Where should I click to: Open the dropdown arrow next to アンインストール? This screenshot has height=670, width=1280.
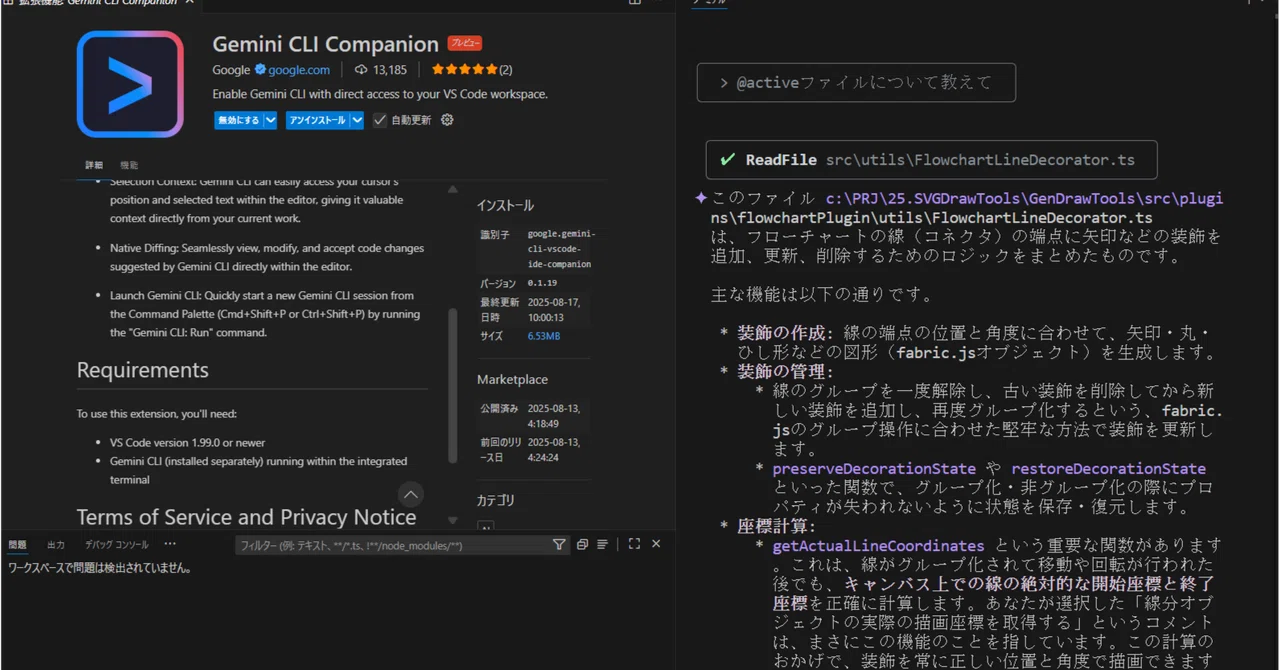pyautogui.click(x=357, y=120)
